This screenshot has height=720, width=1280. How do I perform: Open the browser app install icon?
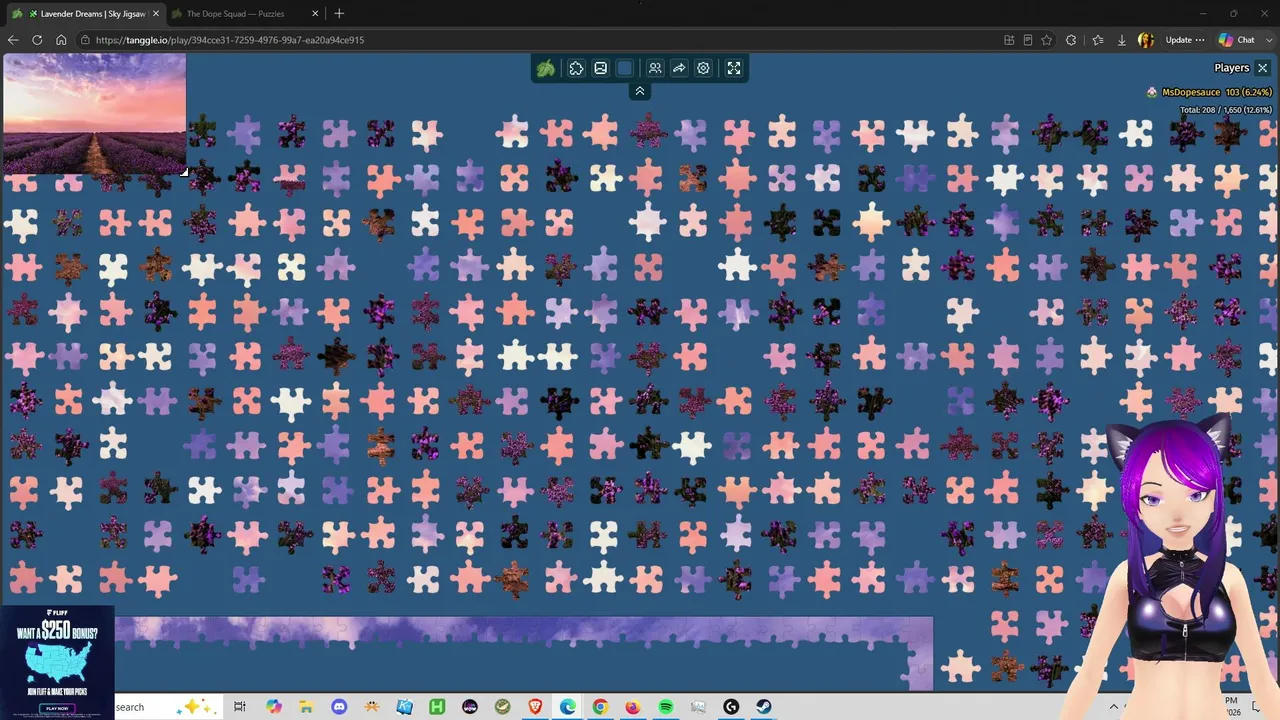[x=1009, y=40]
